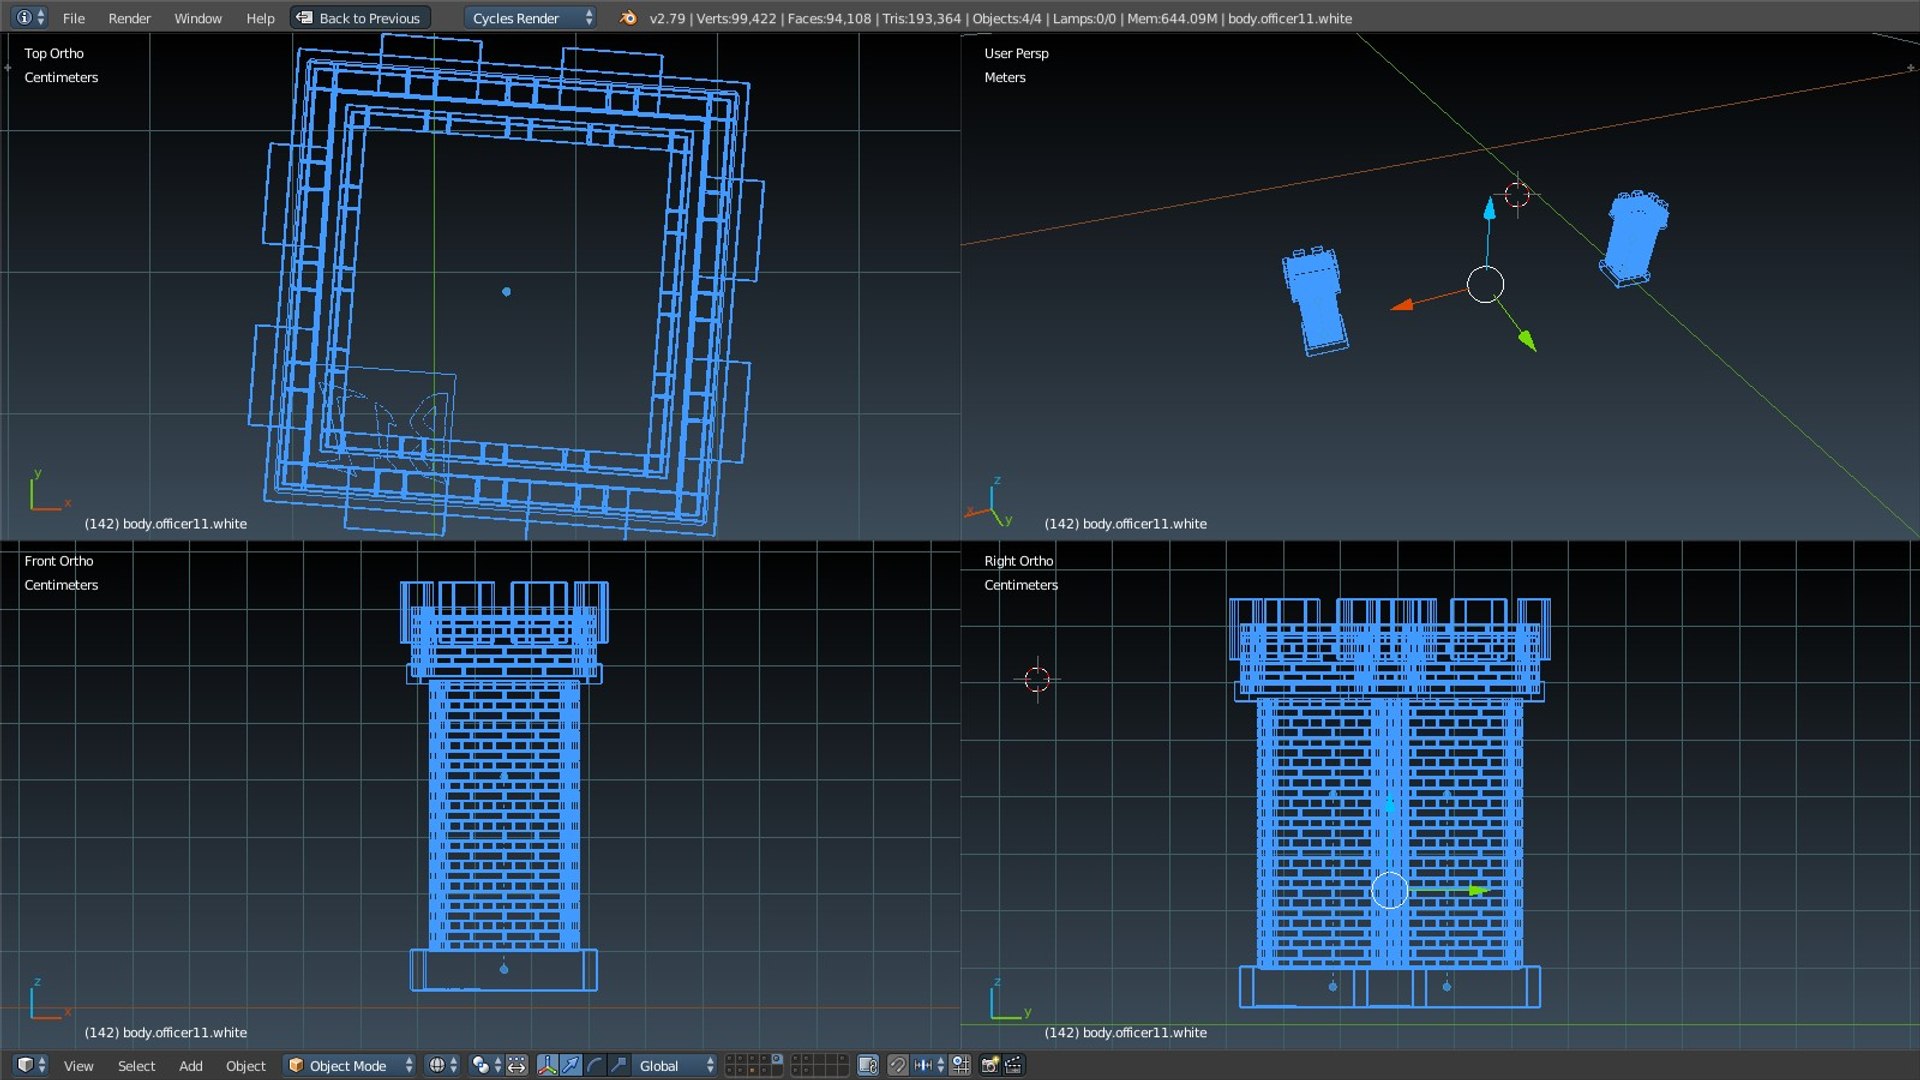Toggle lock camera and layers to scene
Image resolution: width=1920 pixels, height=1080 pixels.
point(868,1065)
